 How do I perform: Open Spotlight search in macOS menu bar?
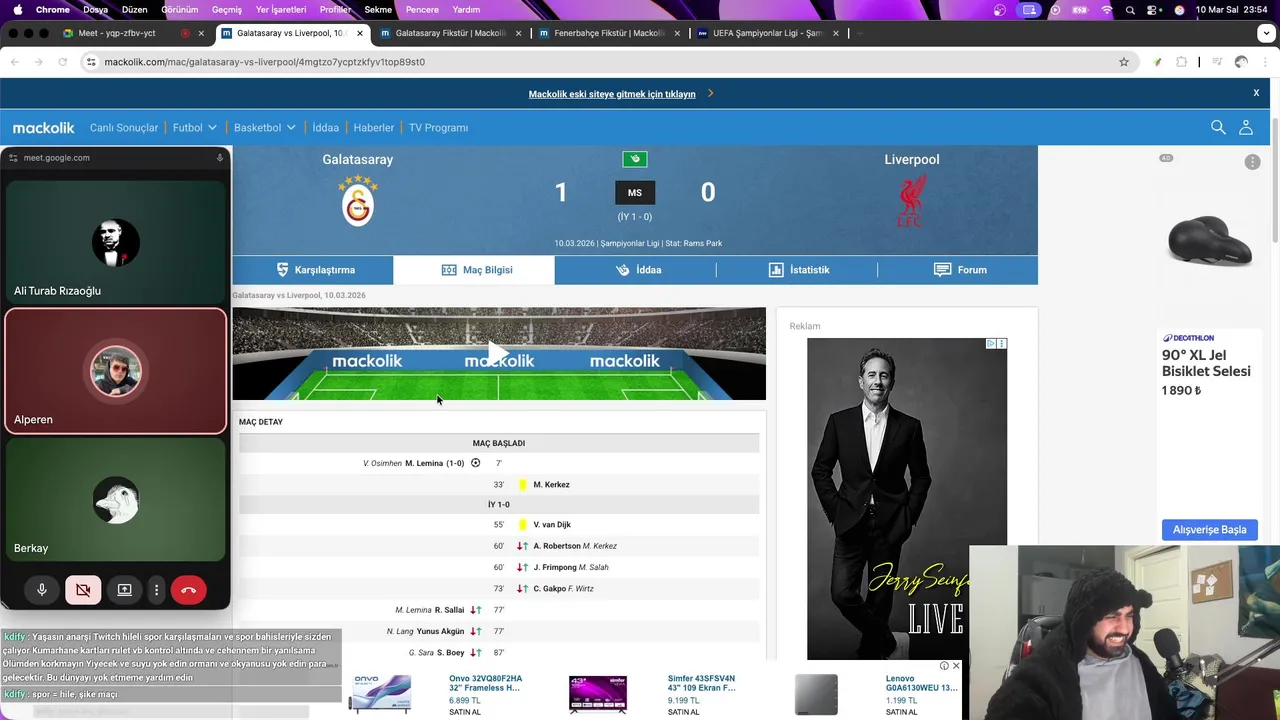pos(1130,10)
